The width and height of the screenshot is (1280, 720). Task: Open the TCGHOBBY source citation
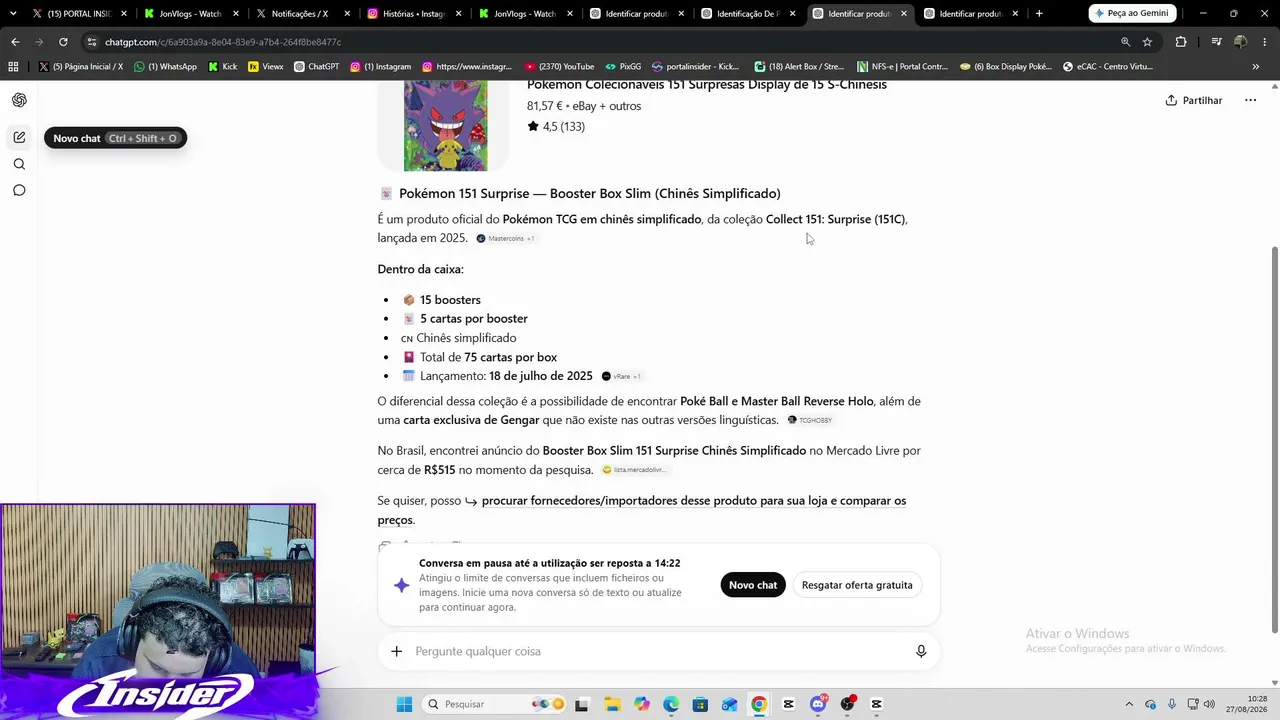pyautogui.click(x=810, y=420)
